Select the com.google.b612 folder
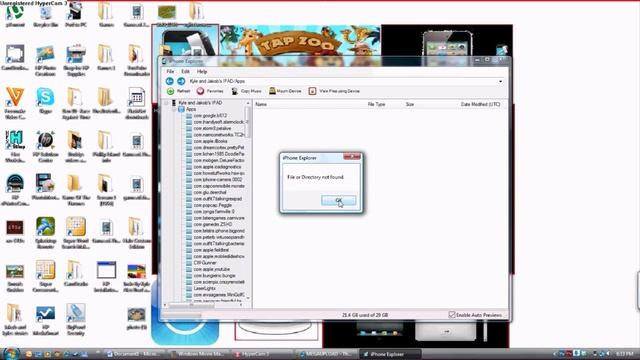 point(207,116)
